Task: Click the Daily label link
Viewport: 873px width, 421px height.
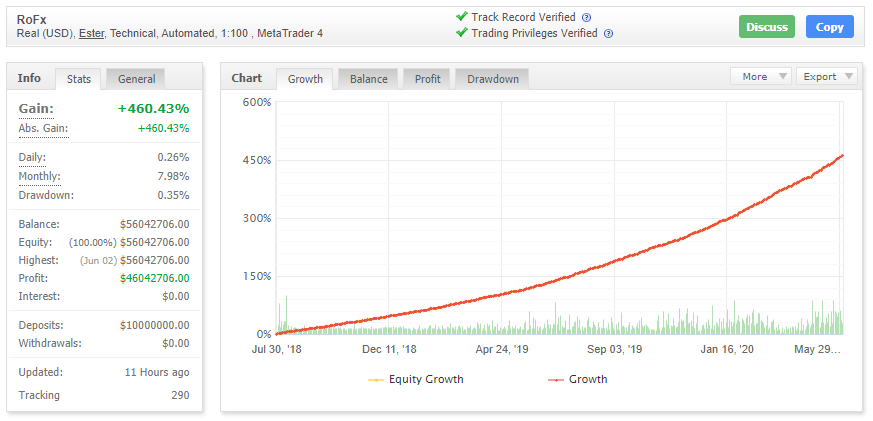Action: [32, 158]
